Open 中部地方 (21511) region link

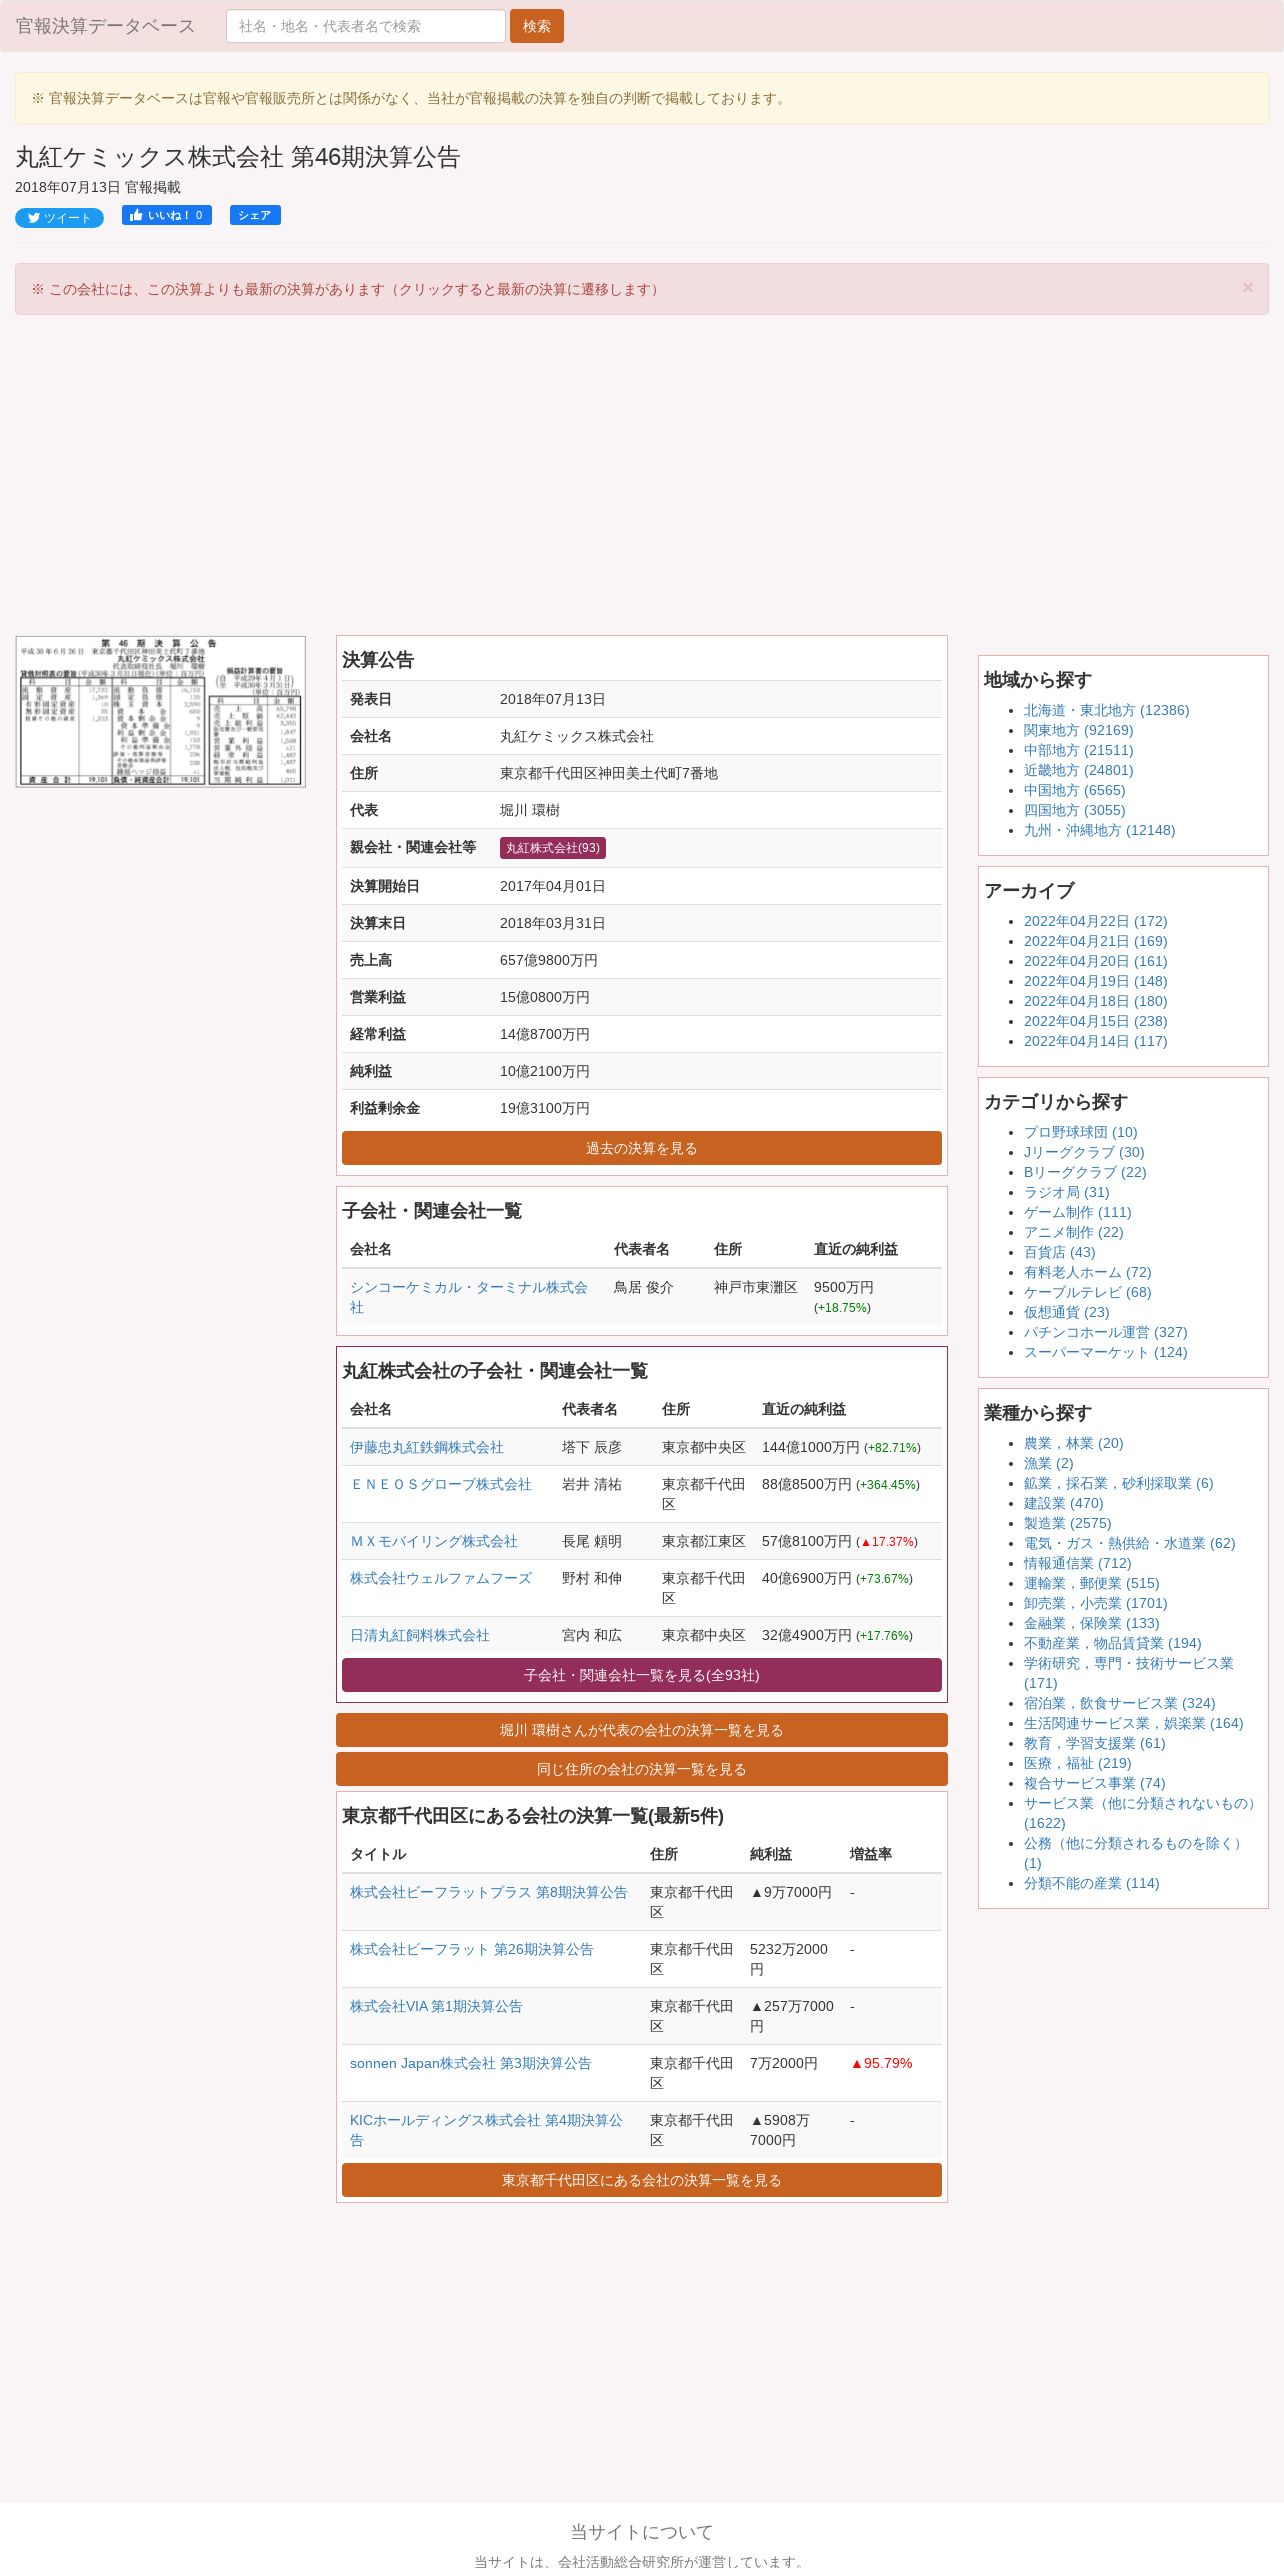1078,750
